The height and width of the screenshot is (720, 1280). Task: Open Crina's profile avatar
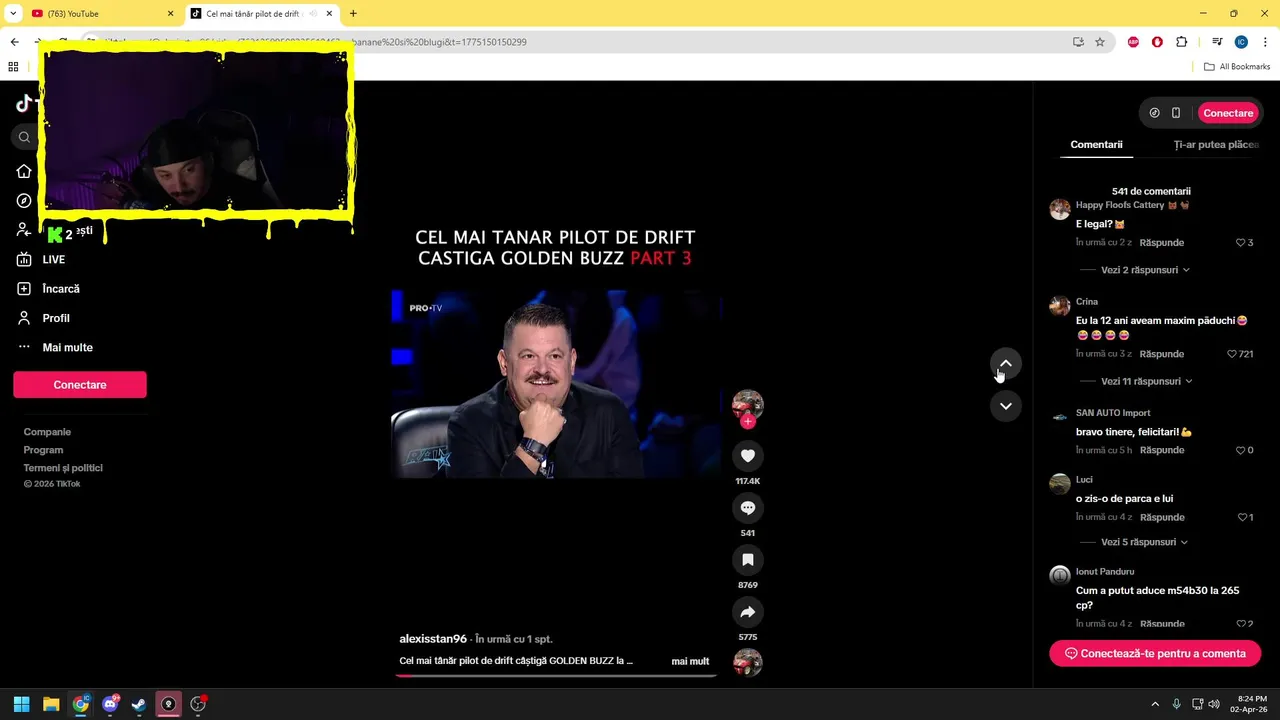[x=1059, y=306]
